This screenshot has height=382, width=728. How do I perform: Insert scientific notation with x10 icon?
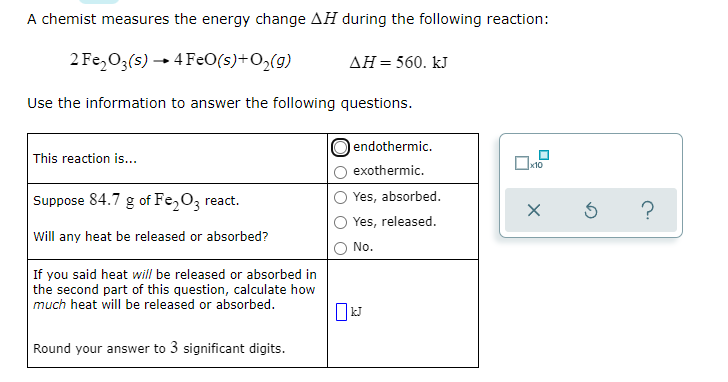[532, 160]
